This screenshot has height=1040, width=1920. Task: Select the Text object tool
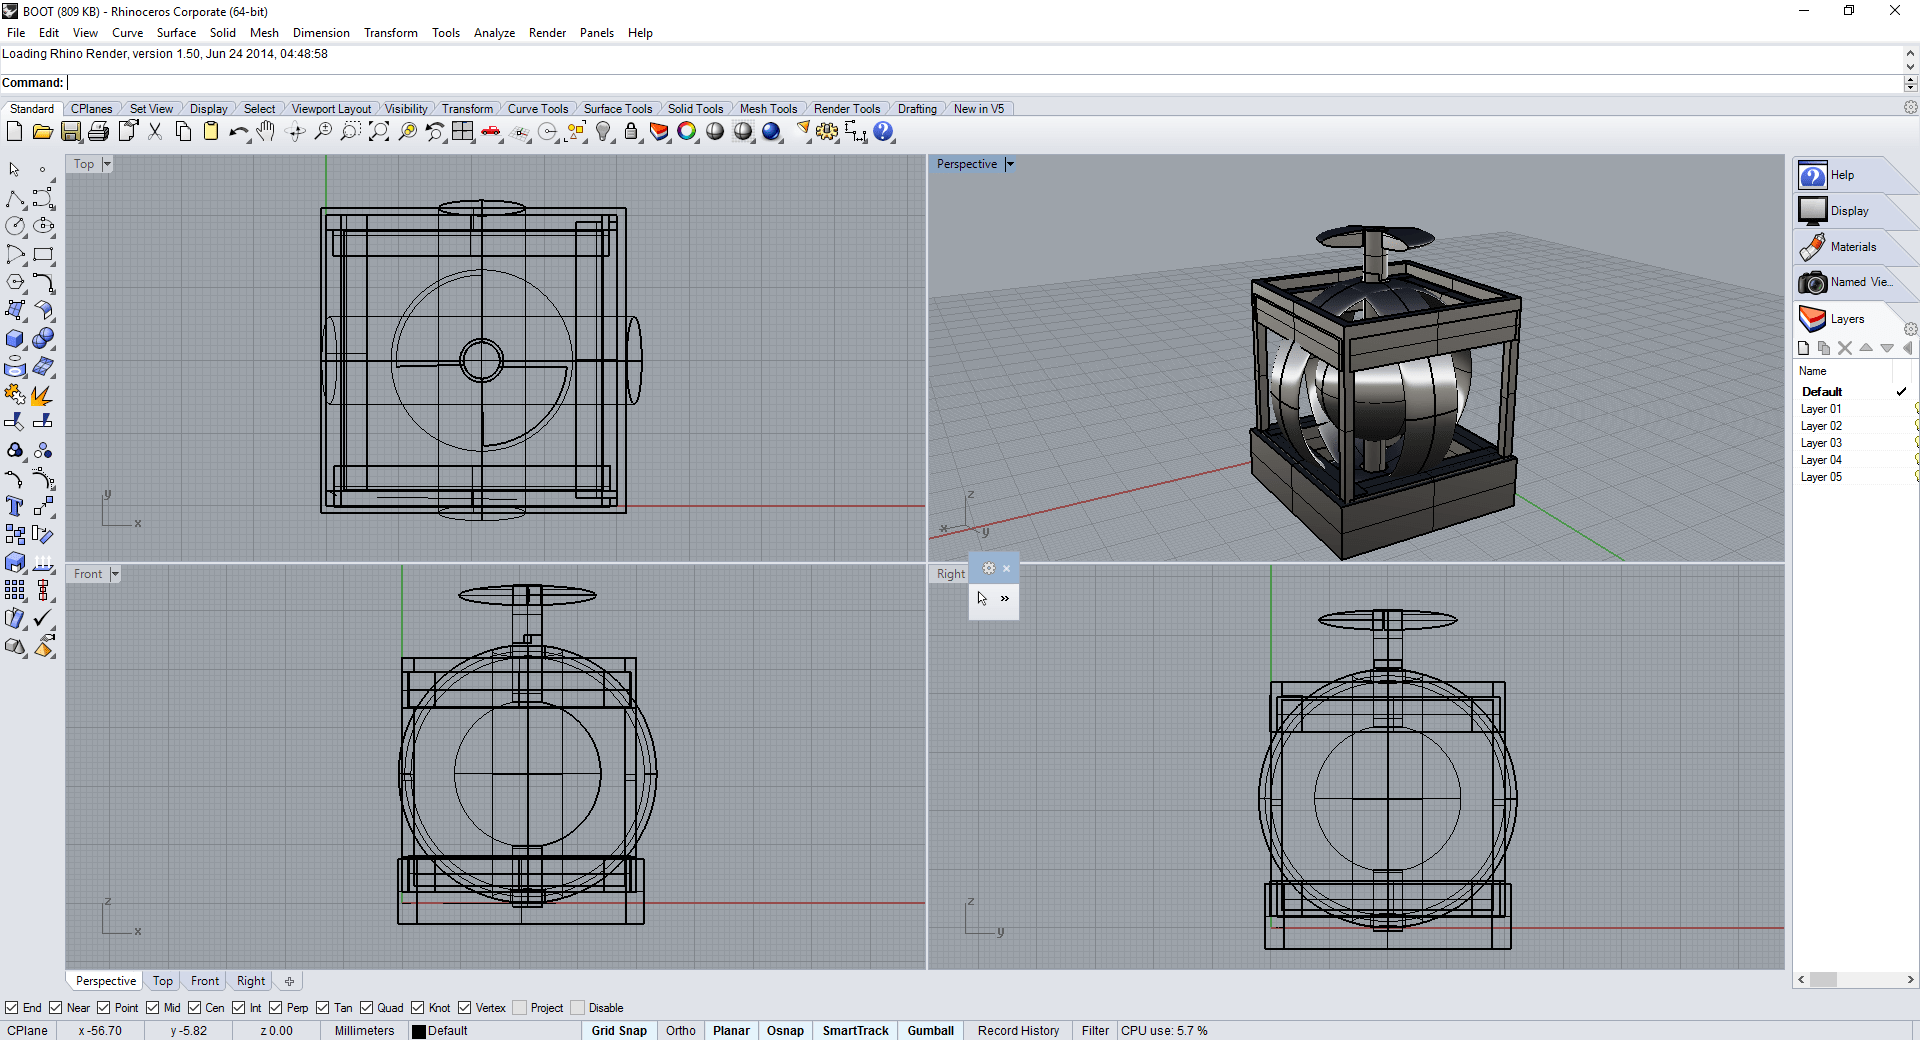(x=15, y=507)
